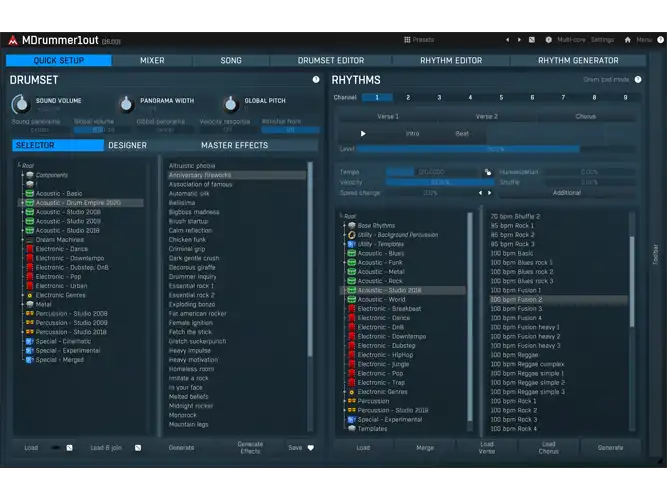Click Generate Effects button
The image size is (667, 500).
tap(250, 448)
